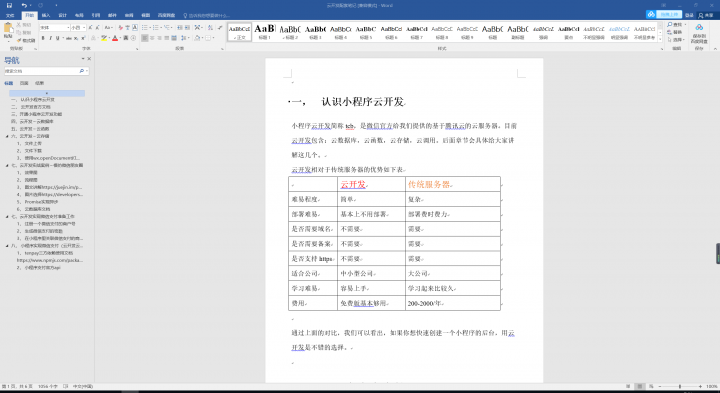Toggle Italic formatting
This screenshot has width=720, height=393.
(x=50, y=38)
